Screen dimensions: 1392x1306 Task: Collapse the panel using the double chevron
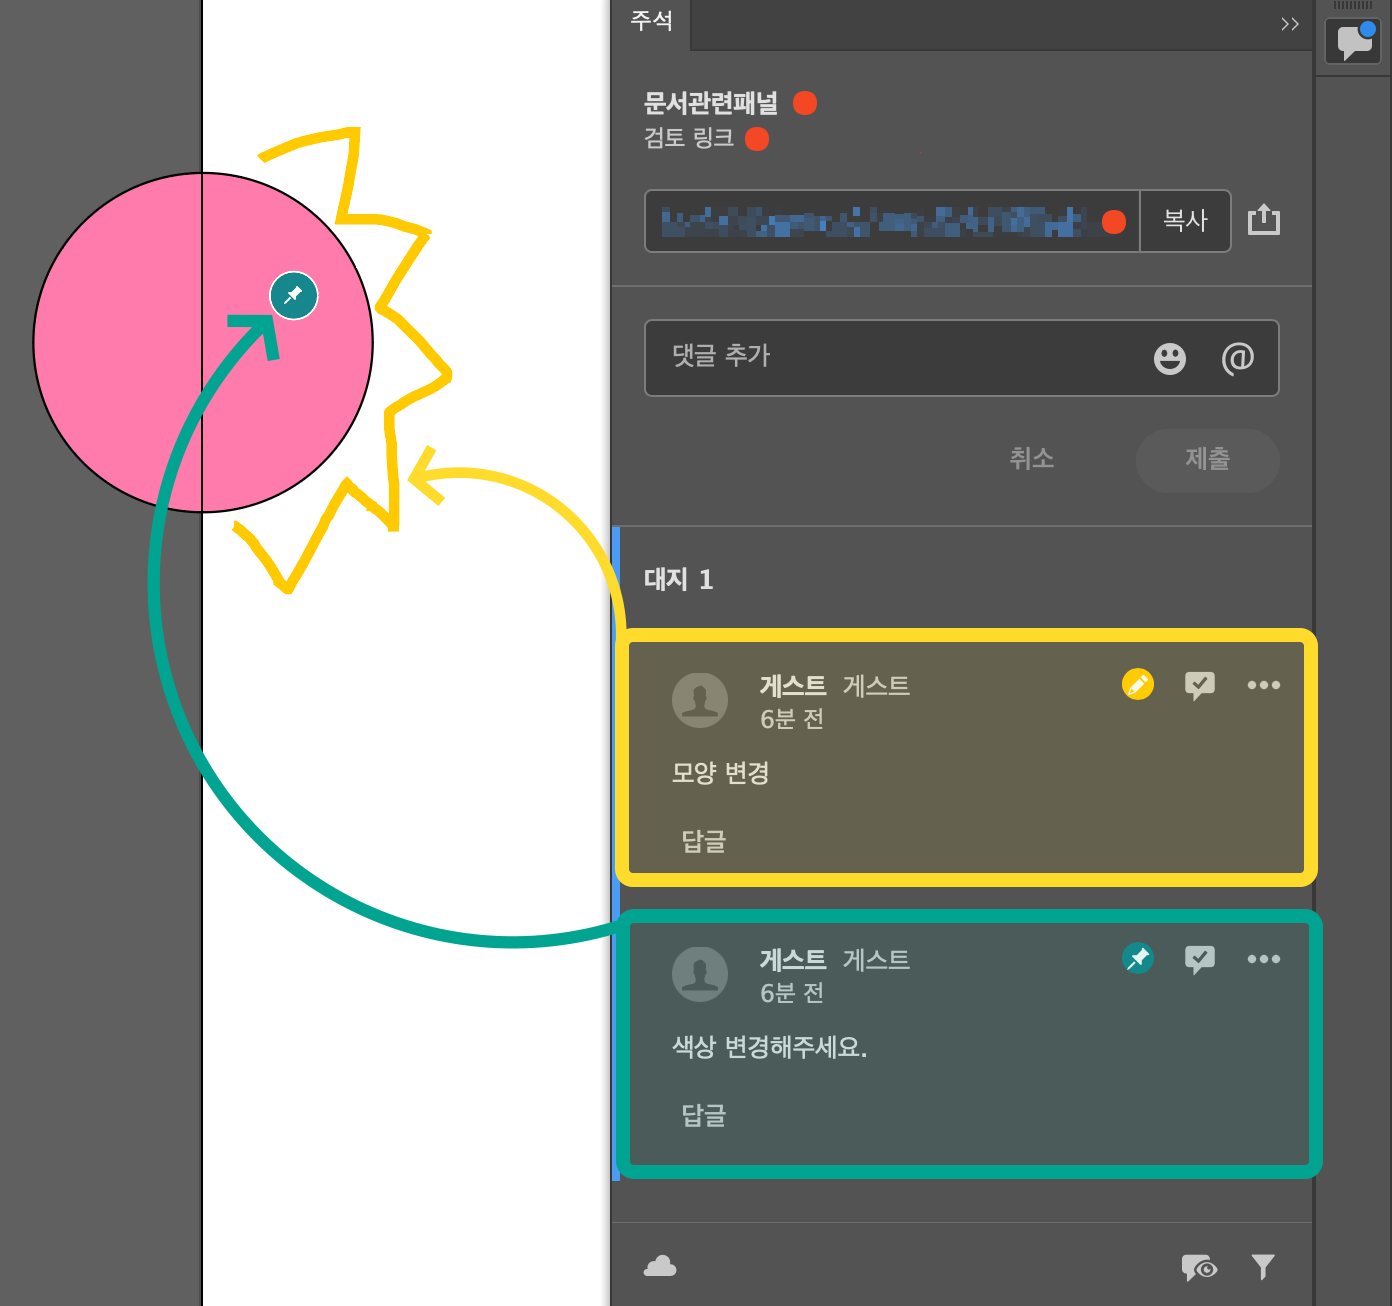[x=1289, y=24]
